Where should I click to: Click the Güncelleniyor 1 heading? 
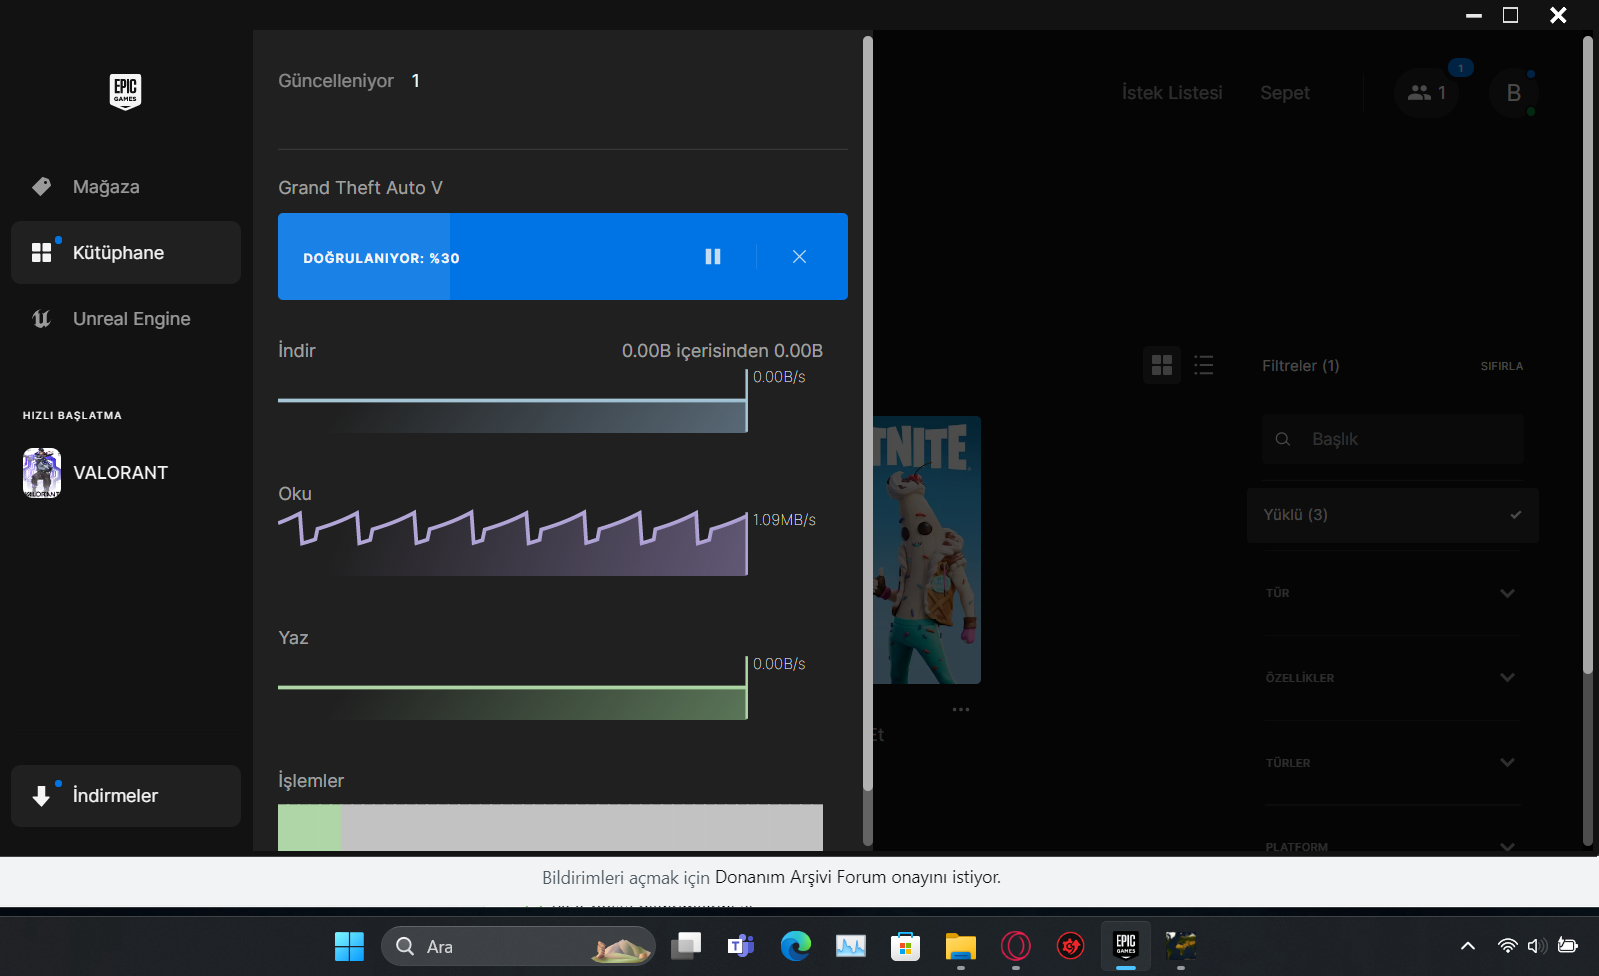349,81
